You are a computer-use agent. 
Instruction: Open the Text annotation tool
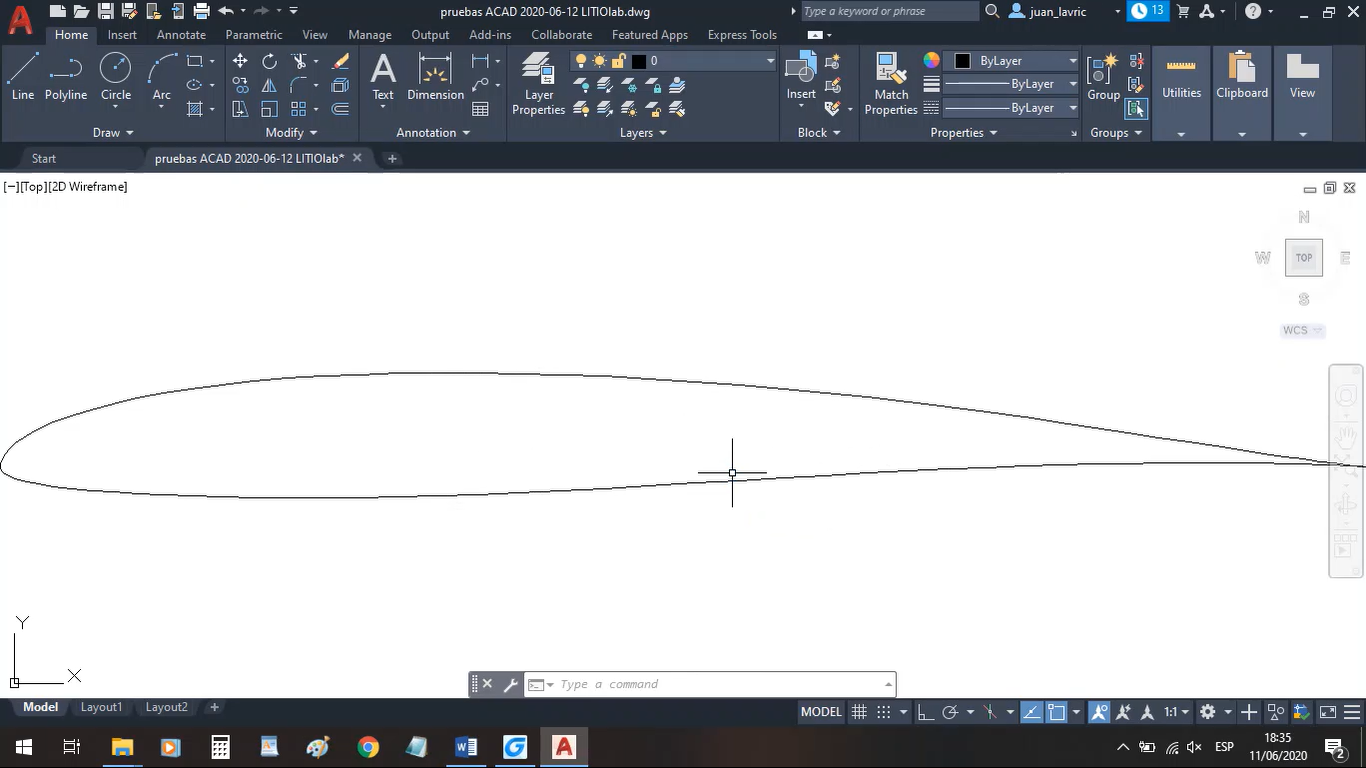click(x=383, y=78)
